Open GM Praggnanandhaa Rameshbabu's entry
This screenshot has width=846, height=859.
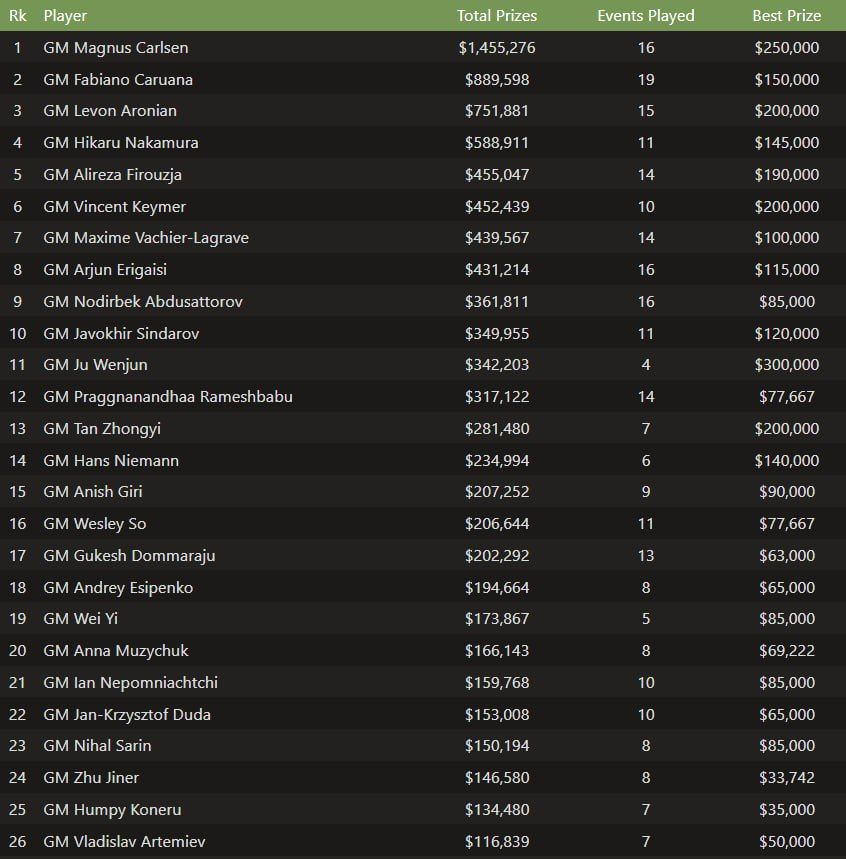pos(168,397)
